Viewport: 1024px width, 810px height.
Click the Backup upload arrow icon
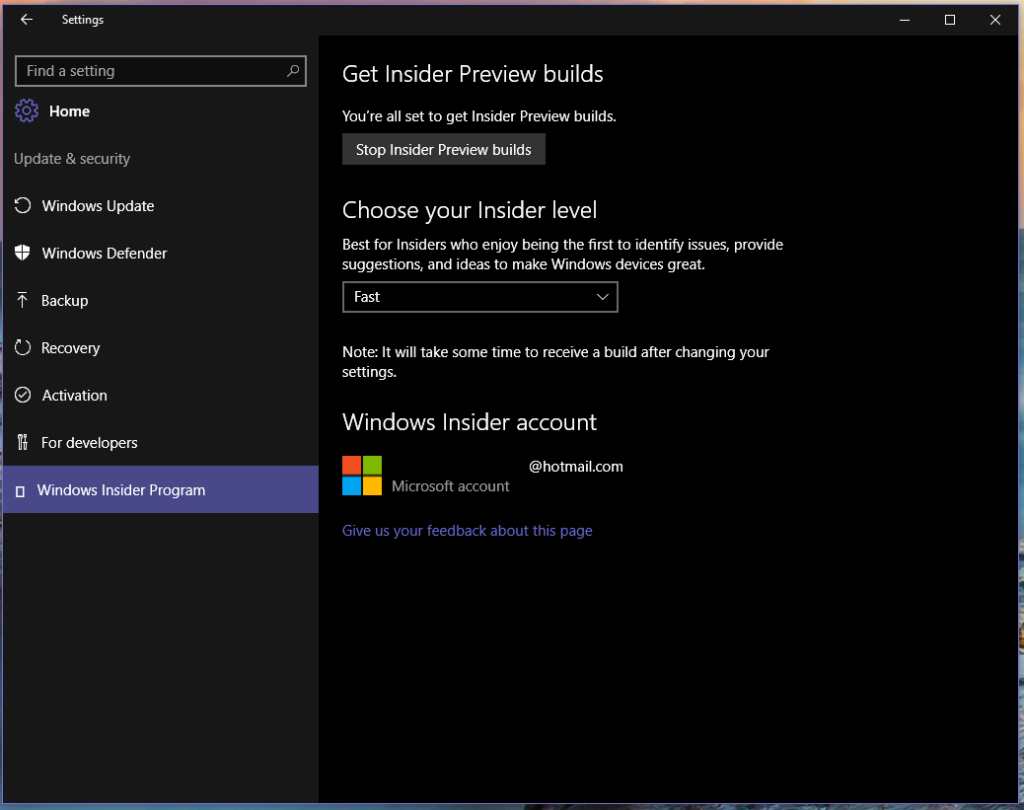click(23, 300)
